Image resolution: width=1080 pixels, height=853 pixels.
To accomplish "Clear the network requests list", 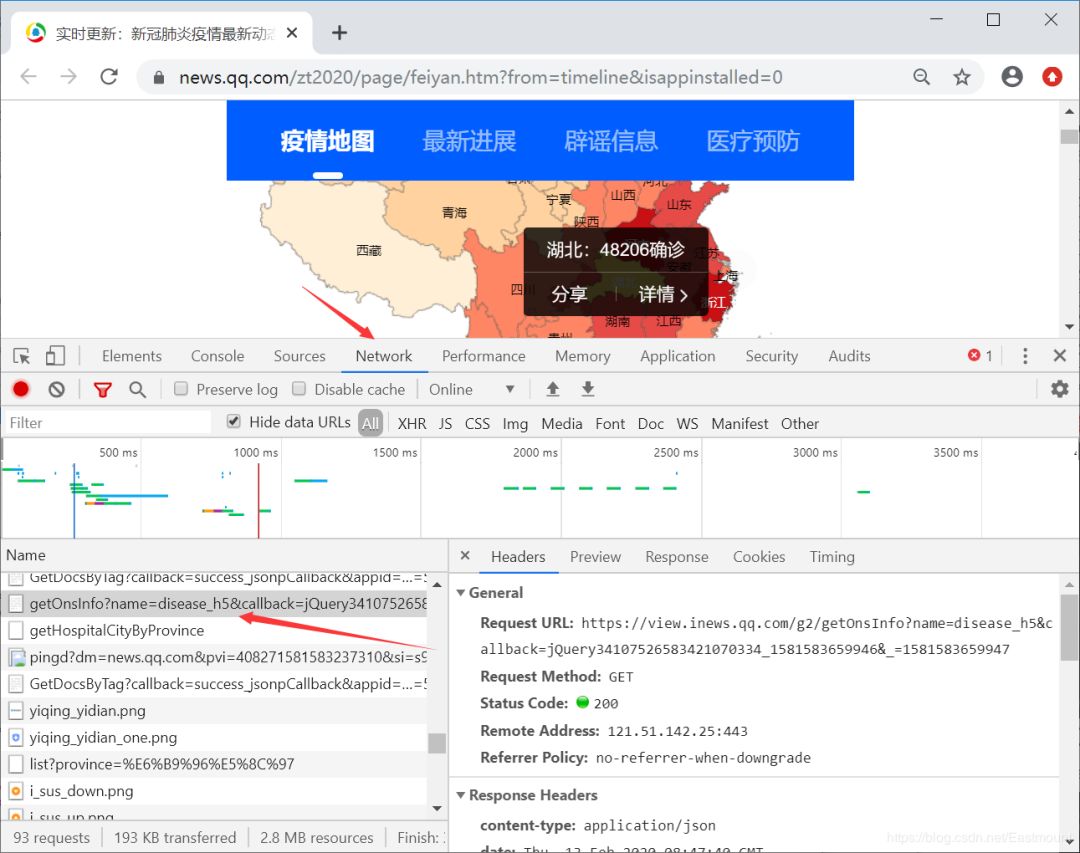I will pyautogui.click(x=56, y=389).
